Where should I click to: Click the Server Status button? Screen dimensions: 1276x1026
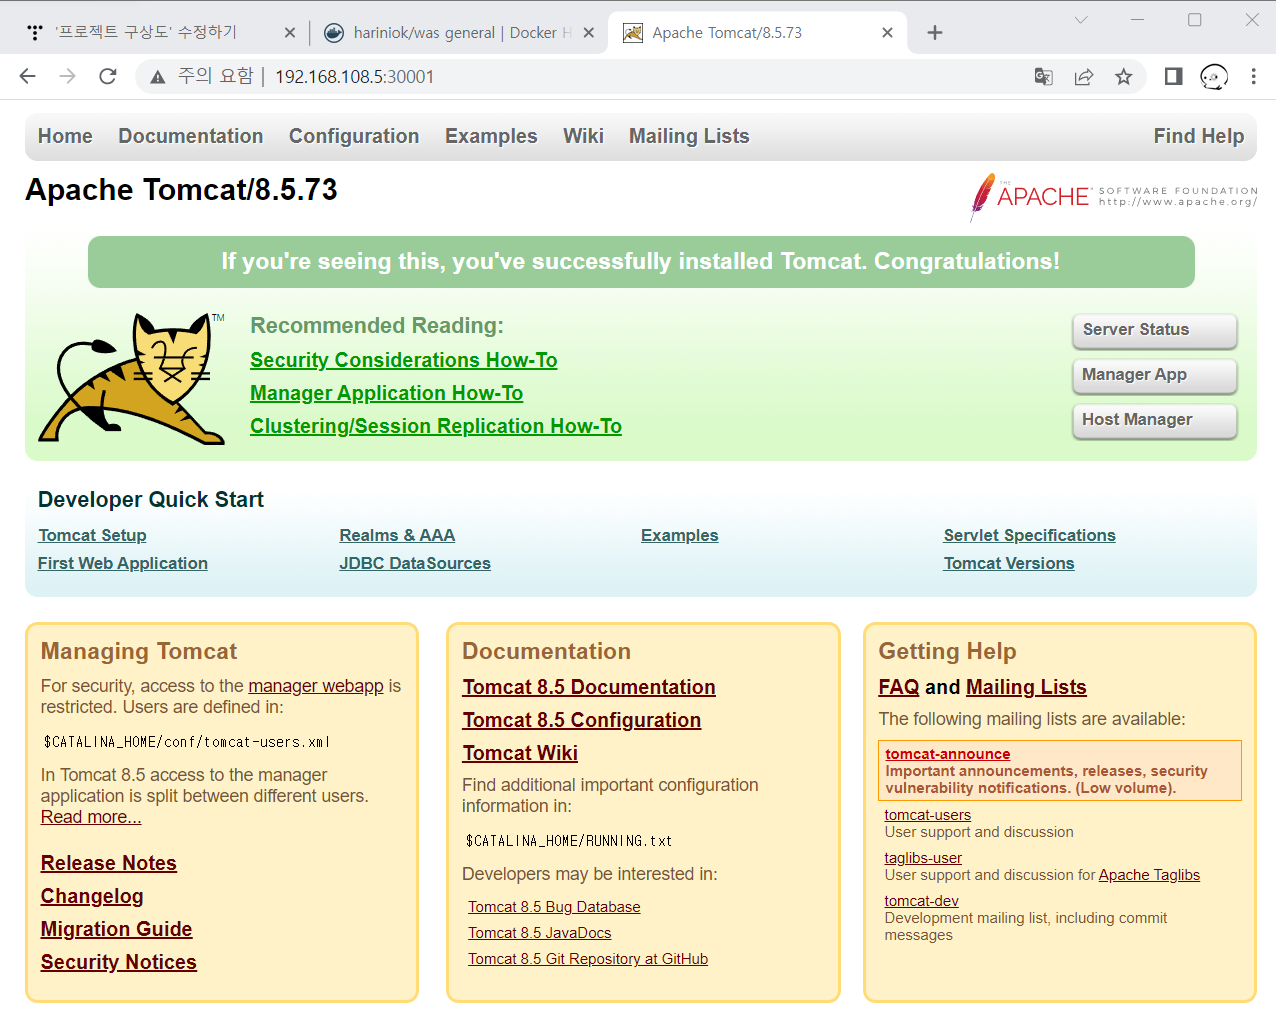click(x=1155, y=331)
